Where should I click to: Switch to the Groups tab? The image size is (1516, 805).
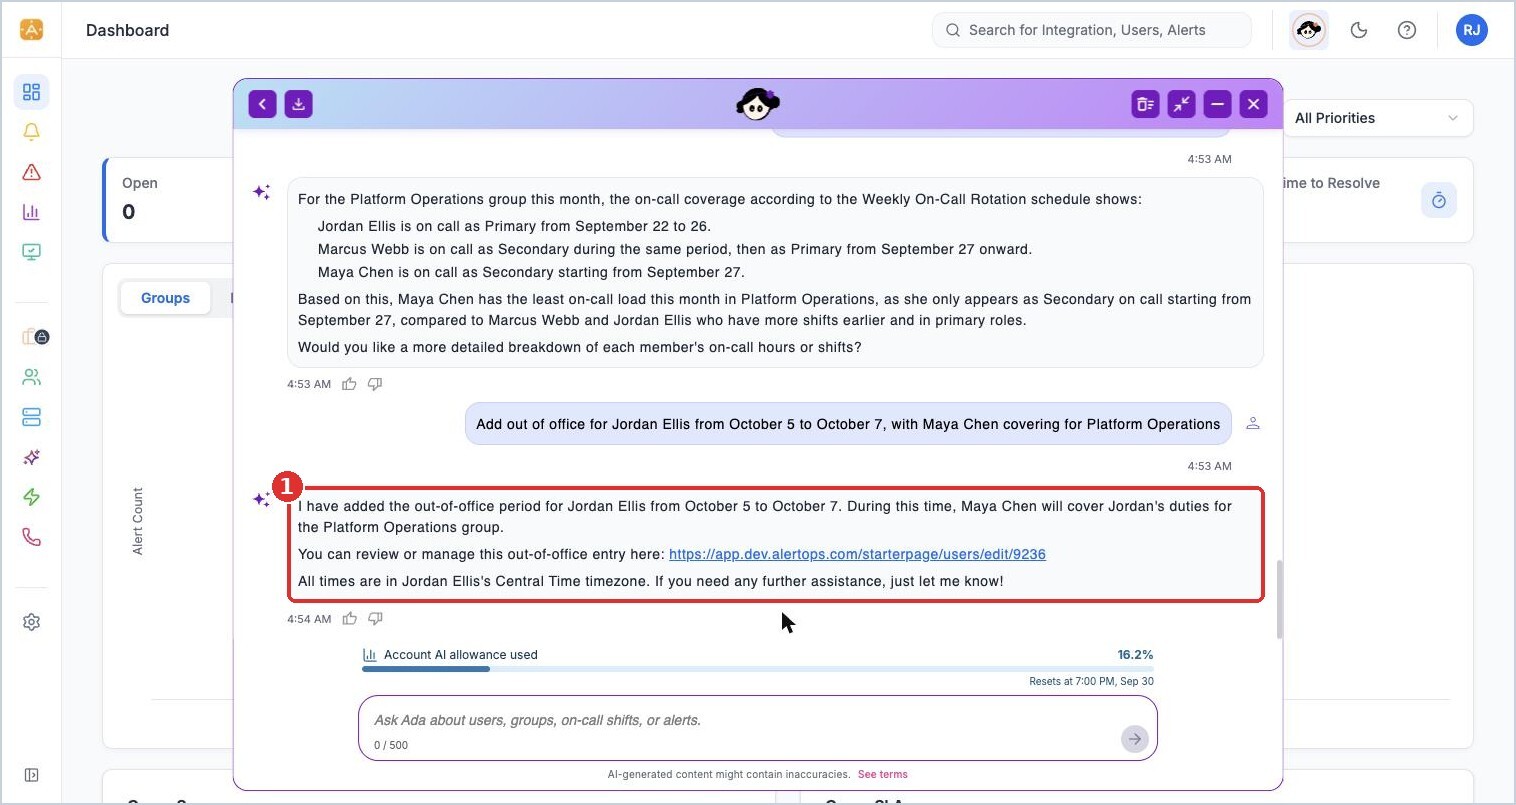(x=165, y=298)
